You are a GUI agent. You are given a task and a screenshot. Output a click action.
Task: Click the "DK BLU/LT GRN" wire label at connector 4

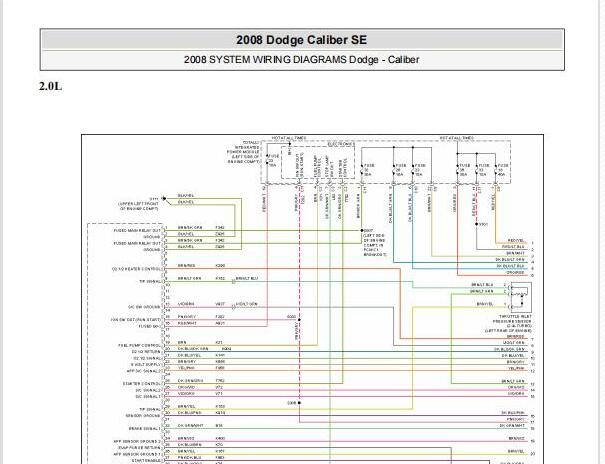510,260
